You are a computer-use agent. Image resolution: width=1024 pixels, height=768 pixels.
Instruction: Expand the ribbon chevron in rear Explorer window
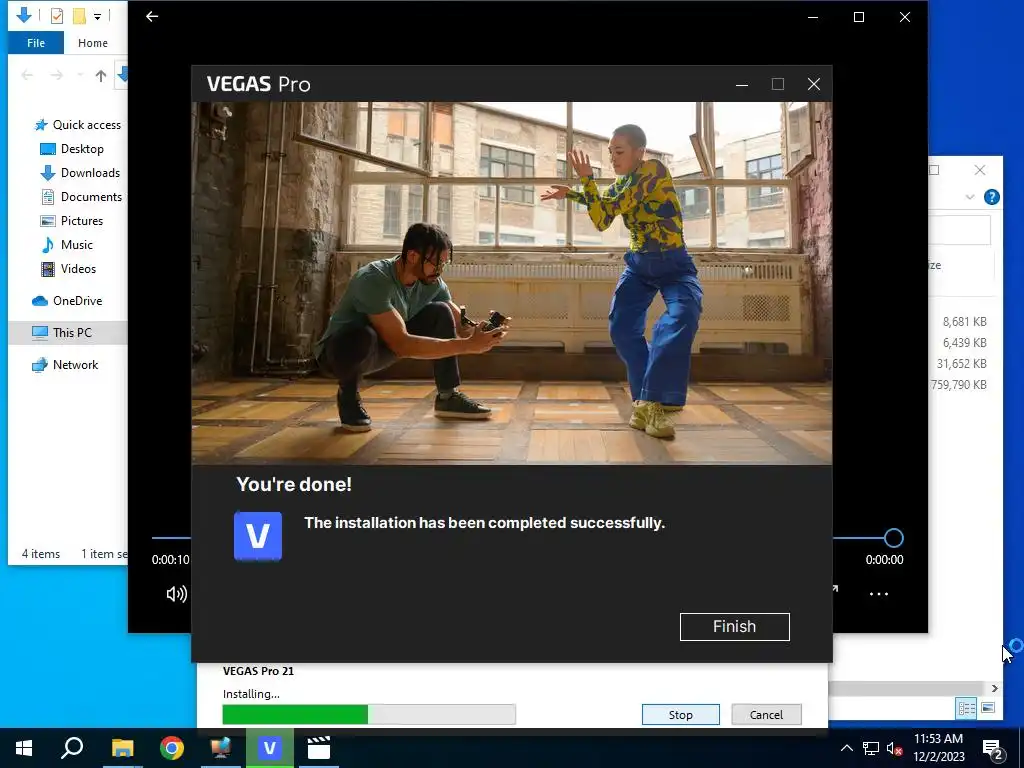970,197
